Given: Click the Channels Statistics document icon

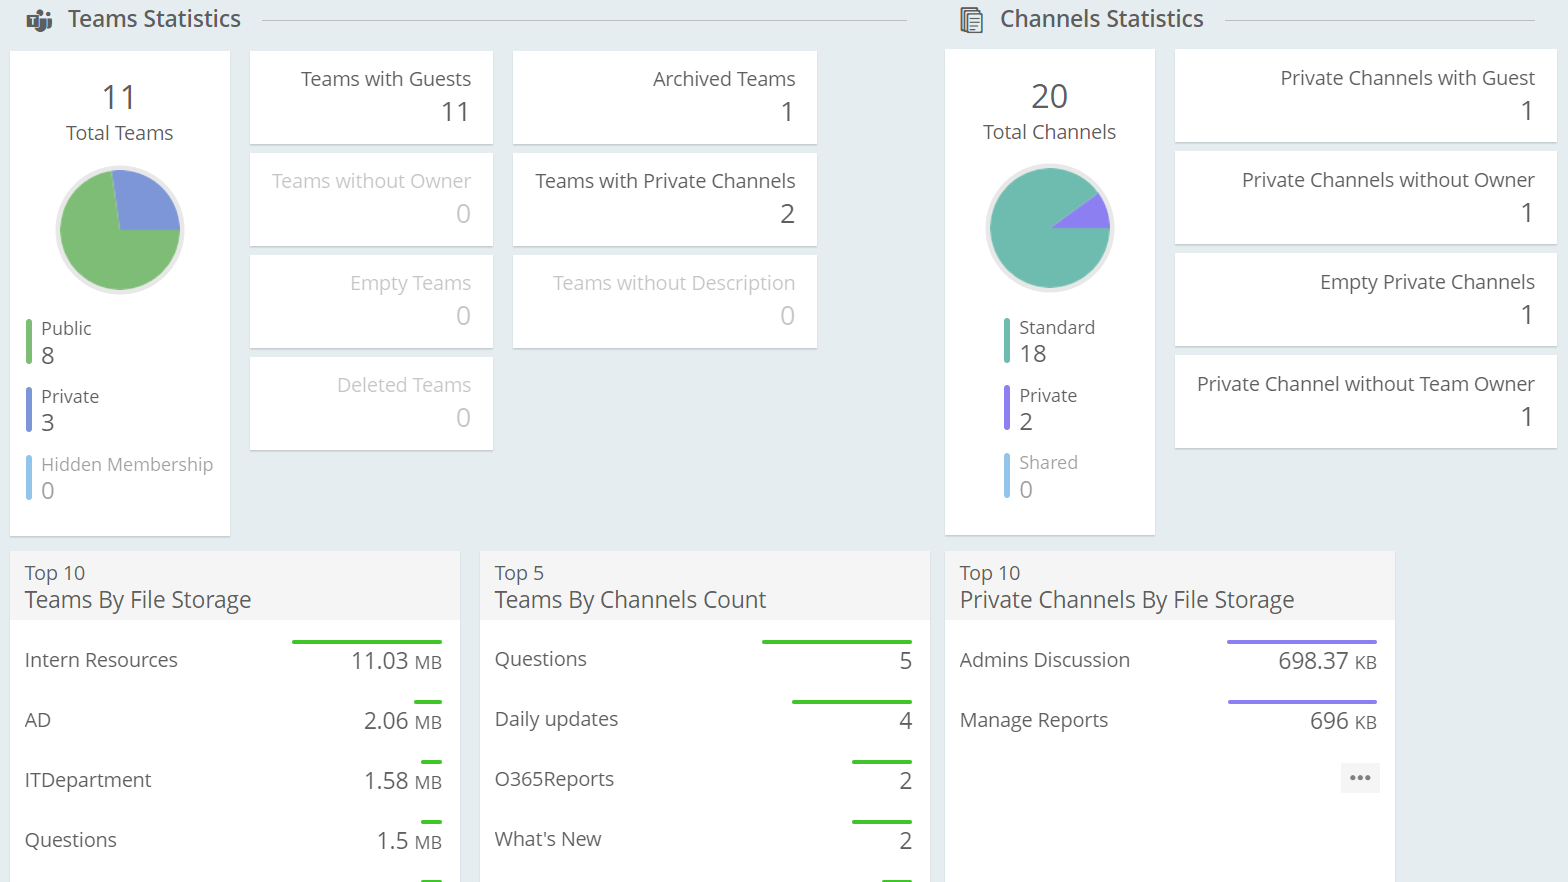Looking at the screenshot, I should tap(971, 20).
